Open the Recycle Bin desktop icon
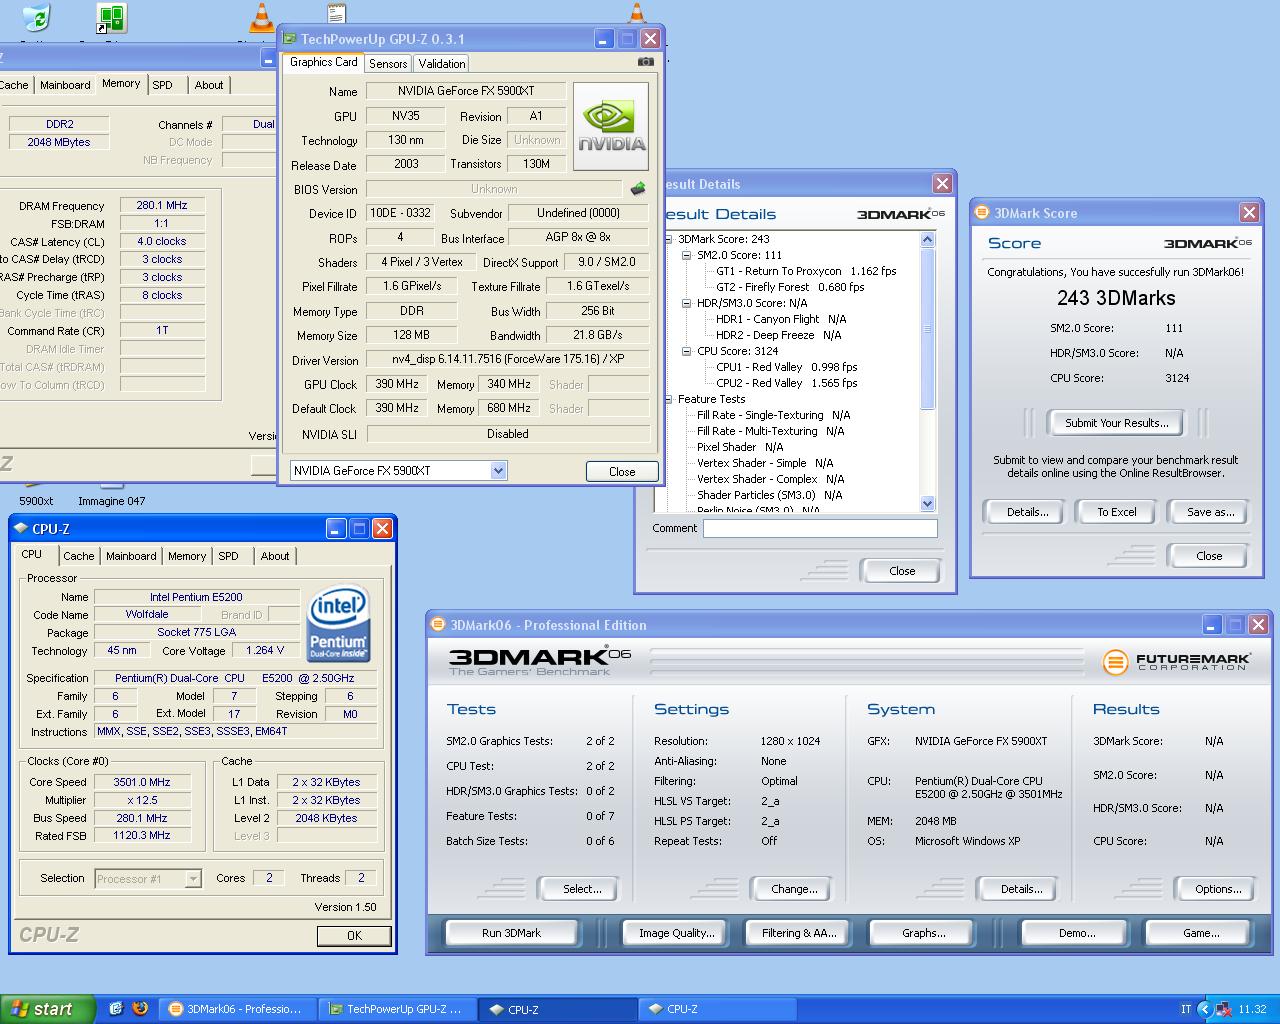The width and height of the screenshot is (1280, 1024). pos(36,17)
